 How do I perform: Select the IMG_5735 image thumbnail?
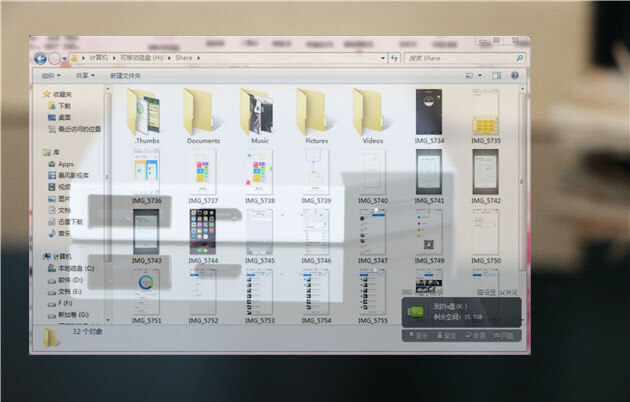pos(486,112)
